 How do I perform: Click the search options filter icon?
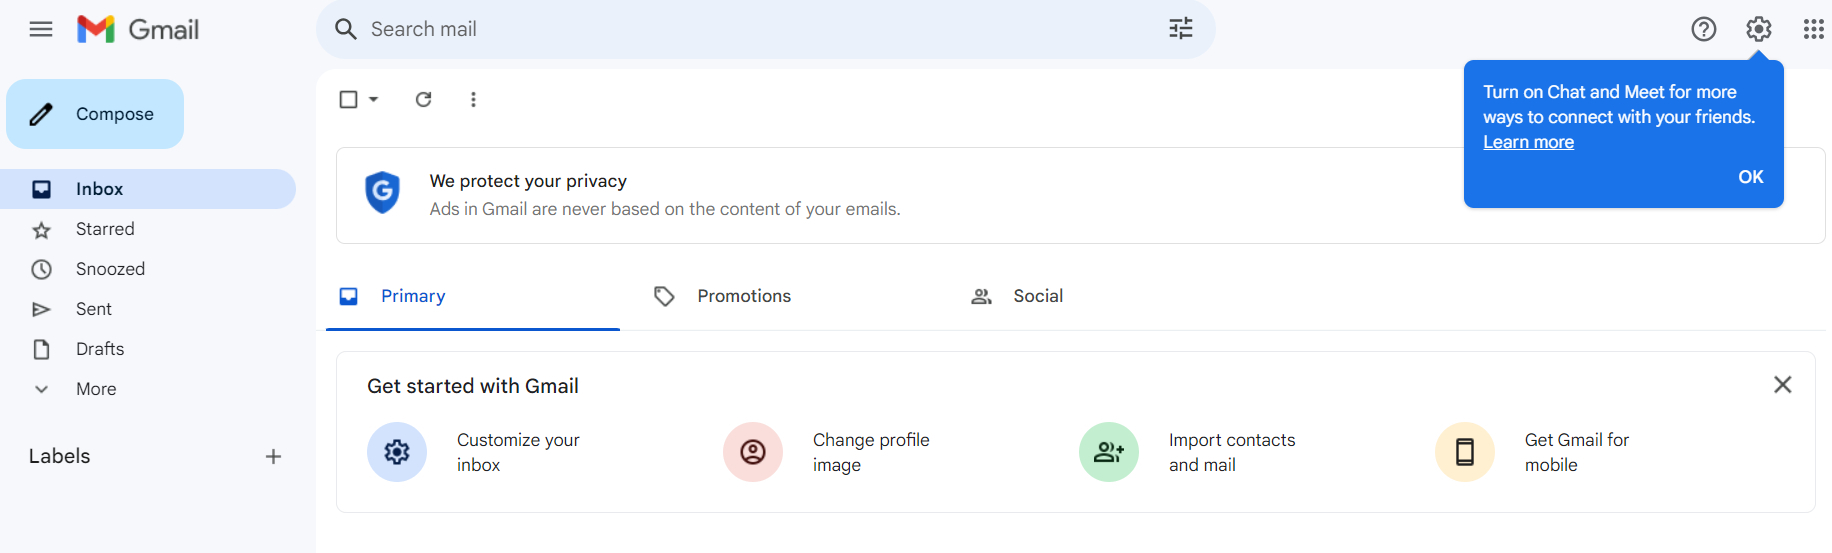[x=1181, y=29]
